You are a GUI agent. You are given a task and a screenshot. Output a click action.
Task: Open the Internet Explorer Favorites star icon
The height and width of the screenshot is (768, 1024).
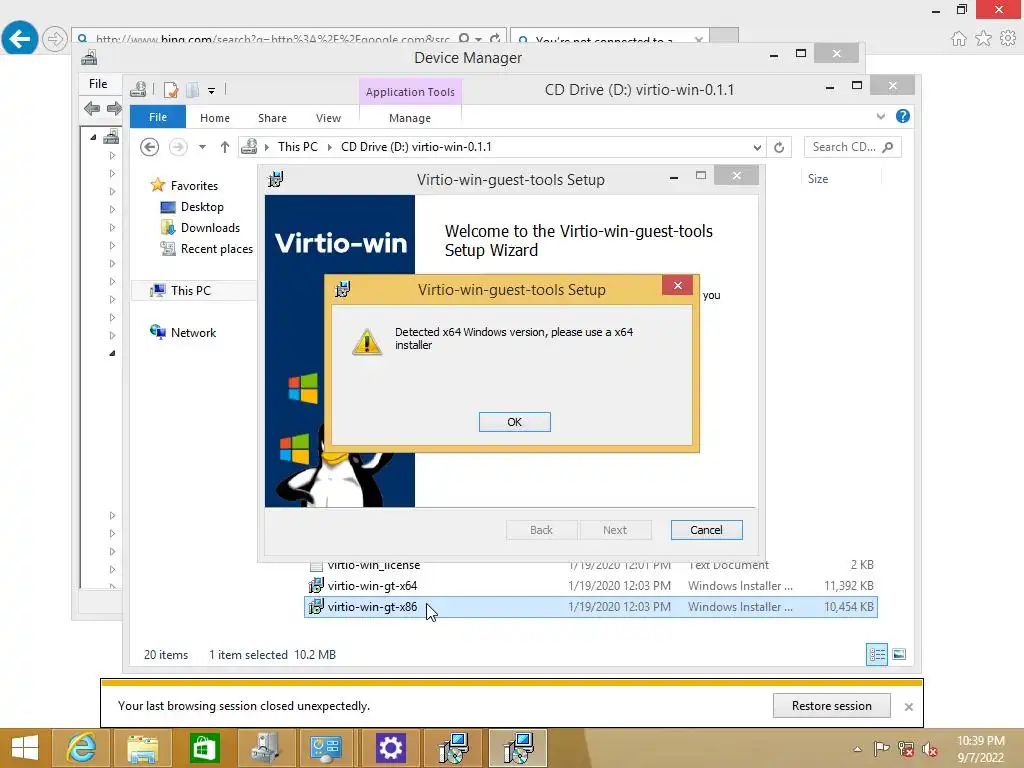(983, 39)
